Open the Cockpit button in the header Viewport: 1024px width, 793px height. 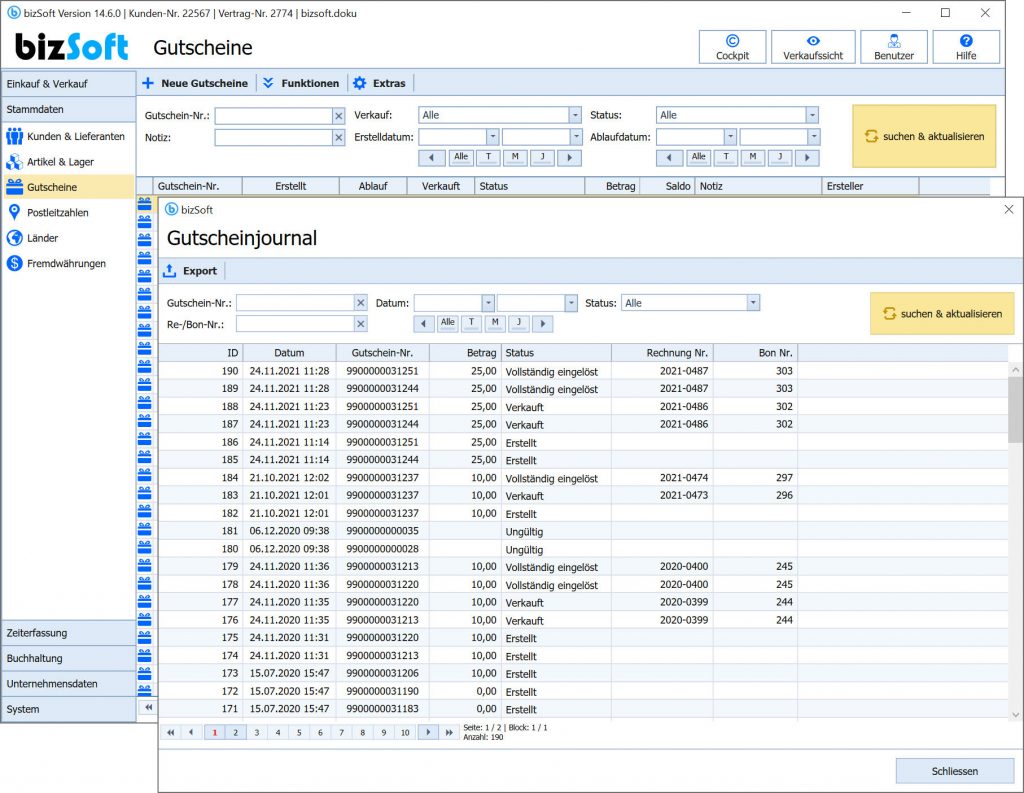732,47
